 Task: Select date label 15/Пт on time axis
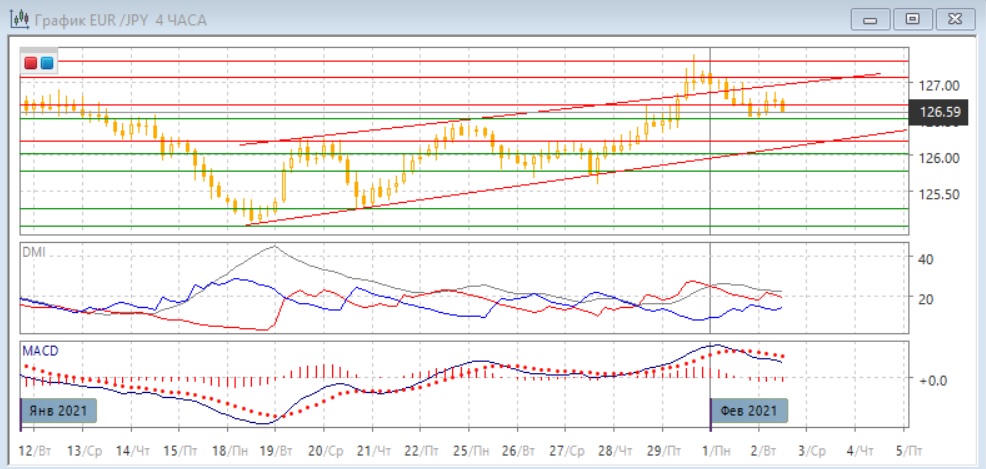coord(181,451)
